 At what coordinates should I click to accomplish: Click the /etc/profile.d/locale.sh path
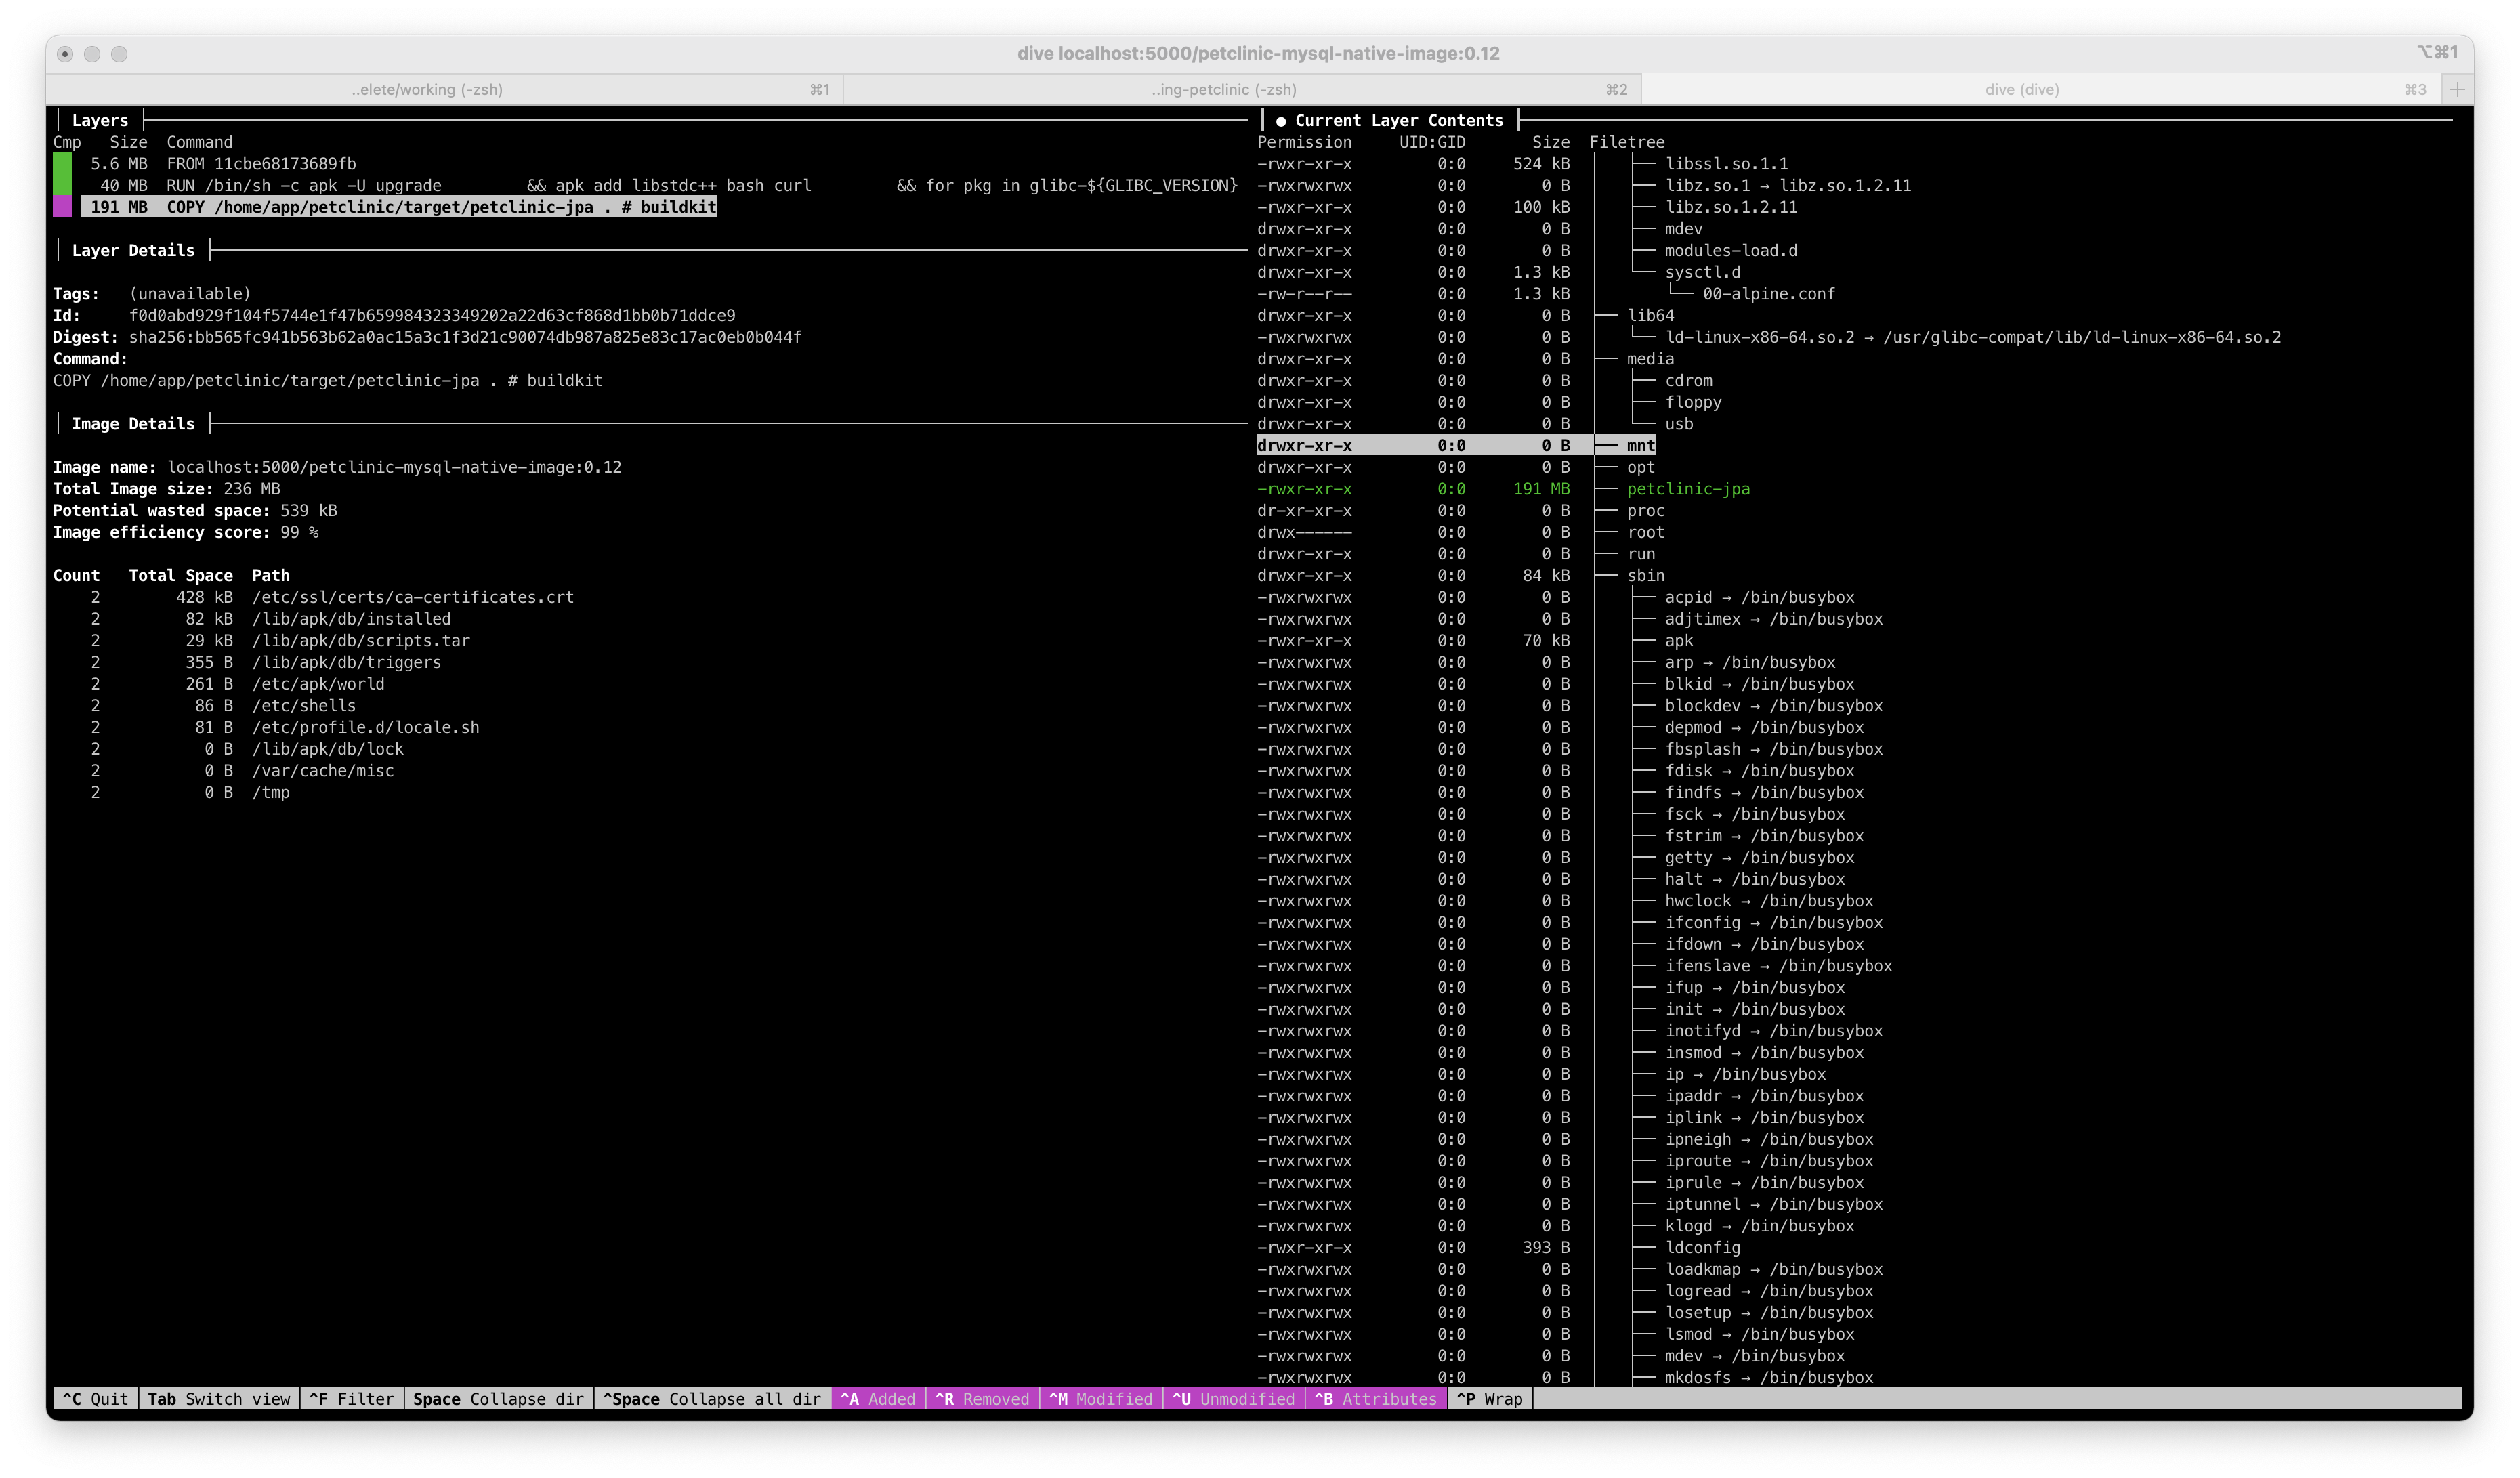click(365, 727)
